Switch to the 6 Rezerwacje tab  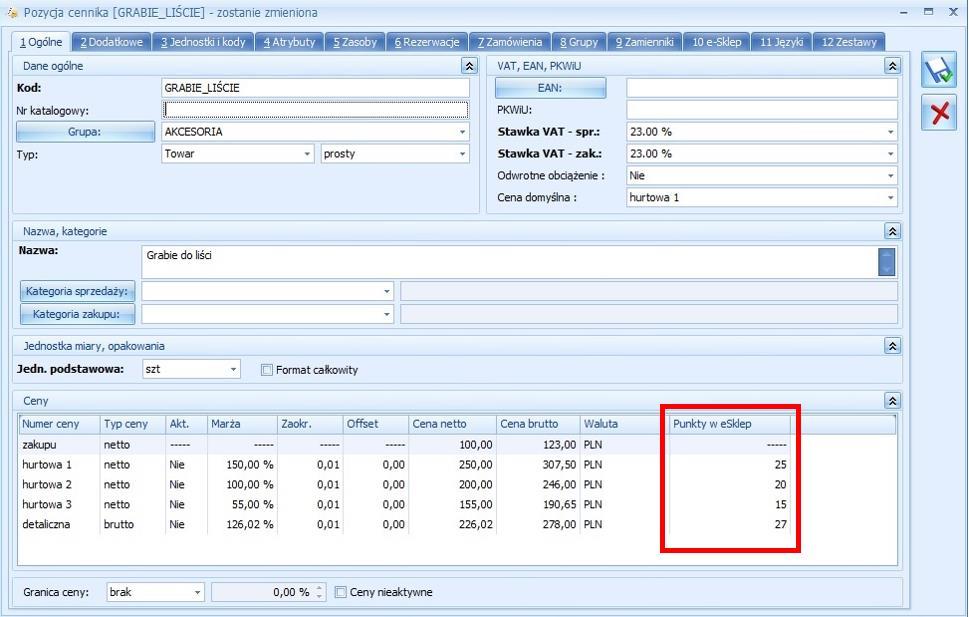427,42
